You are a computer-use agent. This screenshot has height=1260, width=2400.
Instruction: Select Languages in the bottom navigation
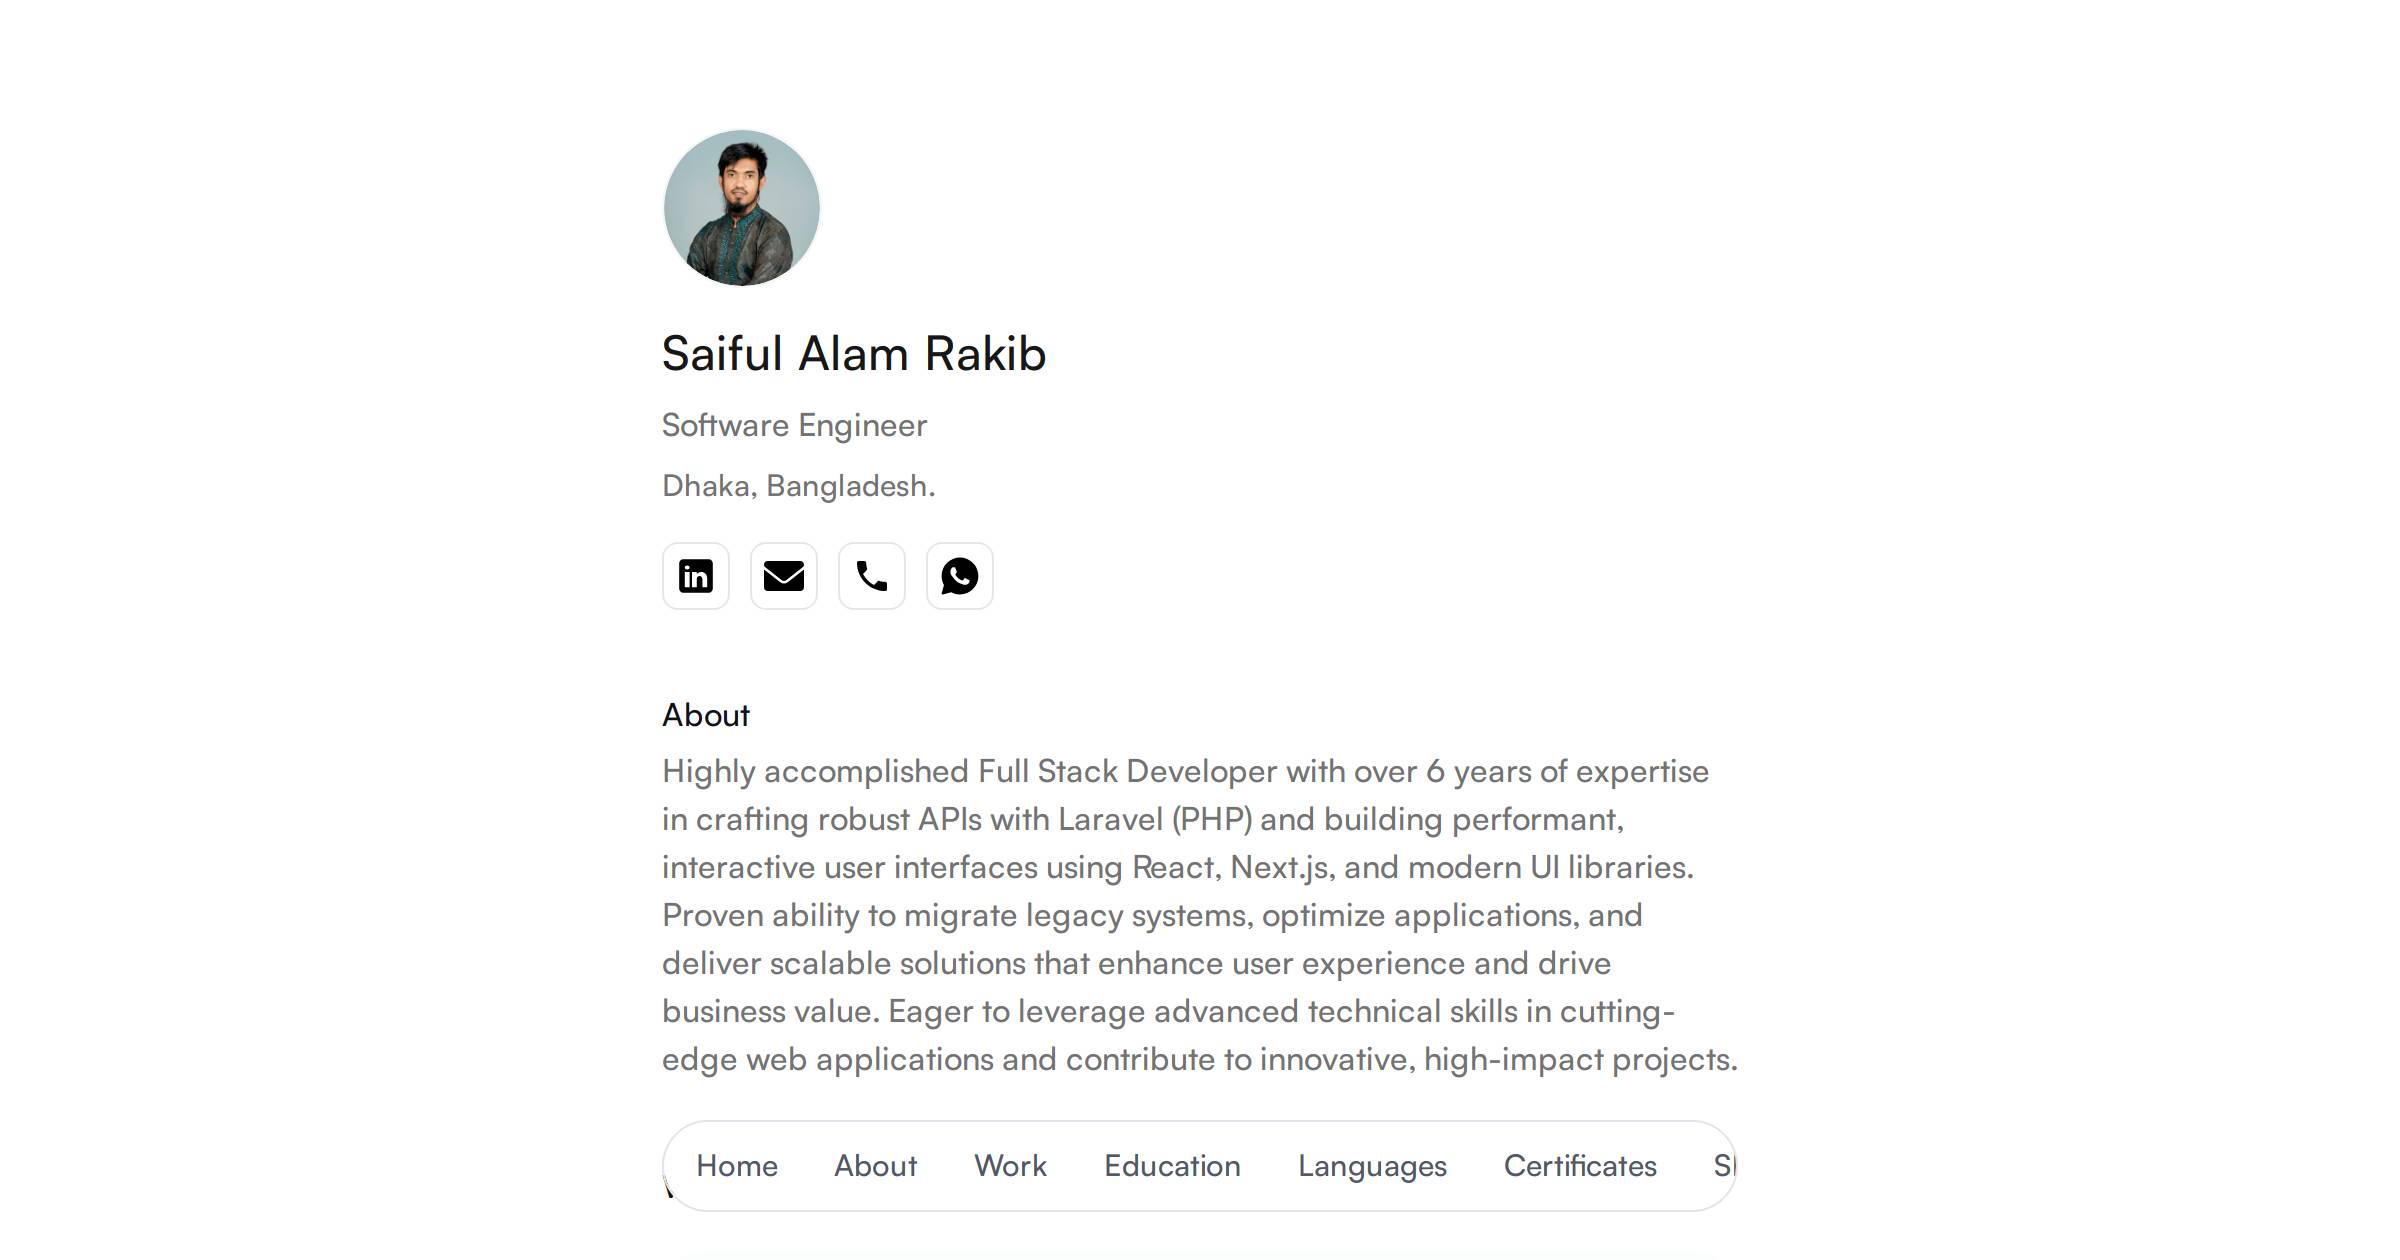[x=1372, y=1166]
